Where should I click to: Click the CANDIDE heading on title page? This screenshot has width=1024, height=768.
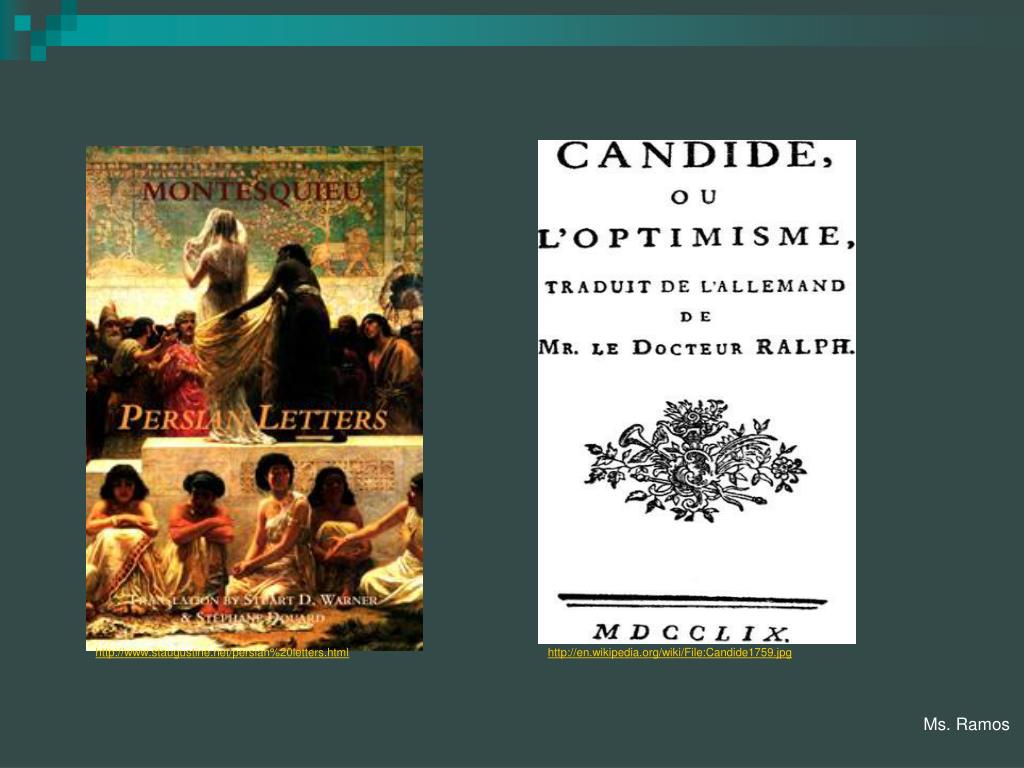coord(695,155)
